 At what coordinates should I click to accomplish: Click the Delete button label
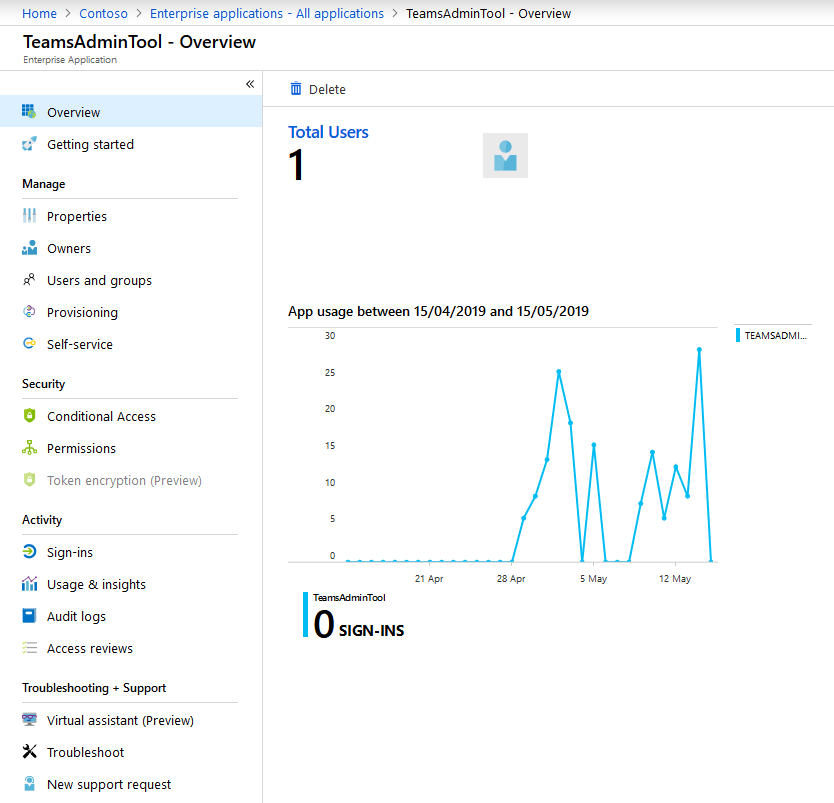[327, 89]
